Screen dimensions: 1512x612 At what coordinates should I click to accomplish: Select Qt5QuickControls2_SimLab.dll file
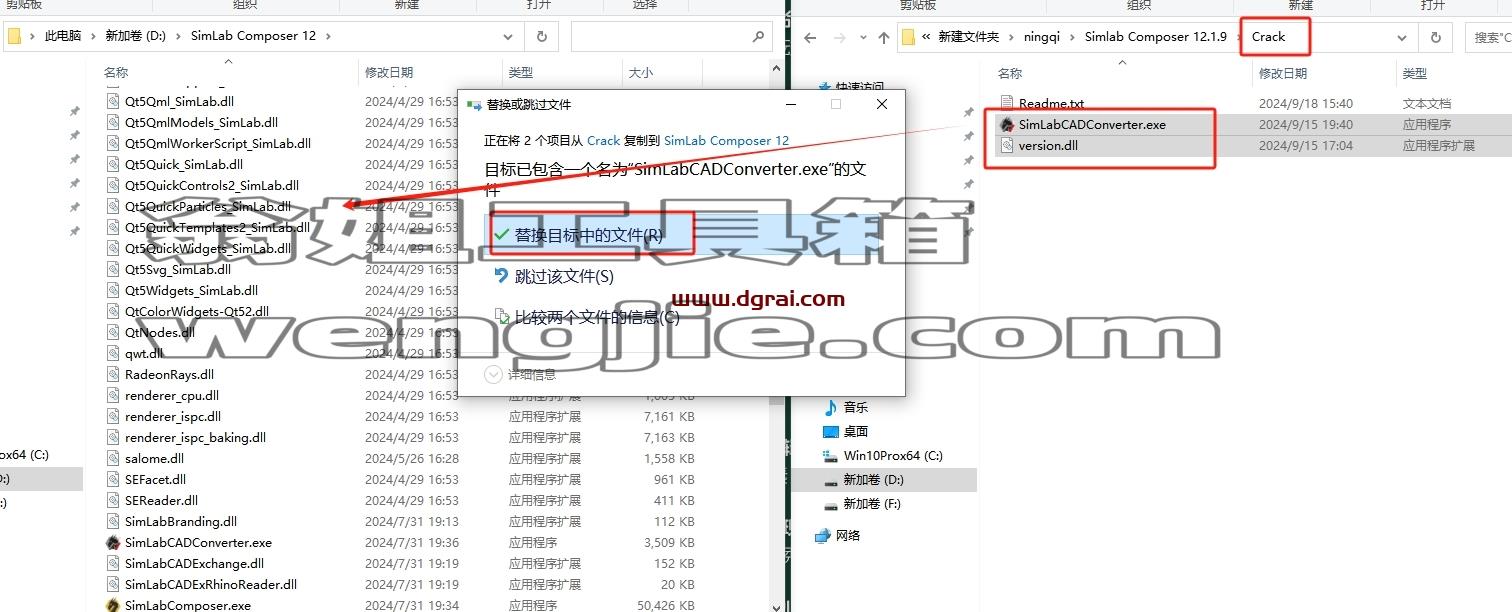pos(211,186)
